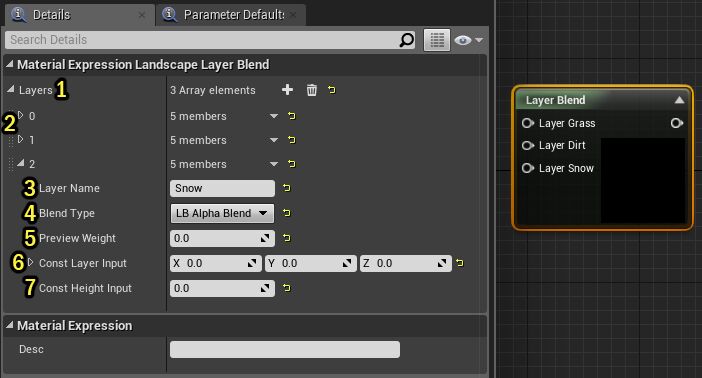Delete all Layers array elements with trash icon
This screenshot has height=378, width=702.
312,90
